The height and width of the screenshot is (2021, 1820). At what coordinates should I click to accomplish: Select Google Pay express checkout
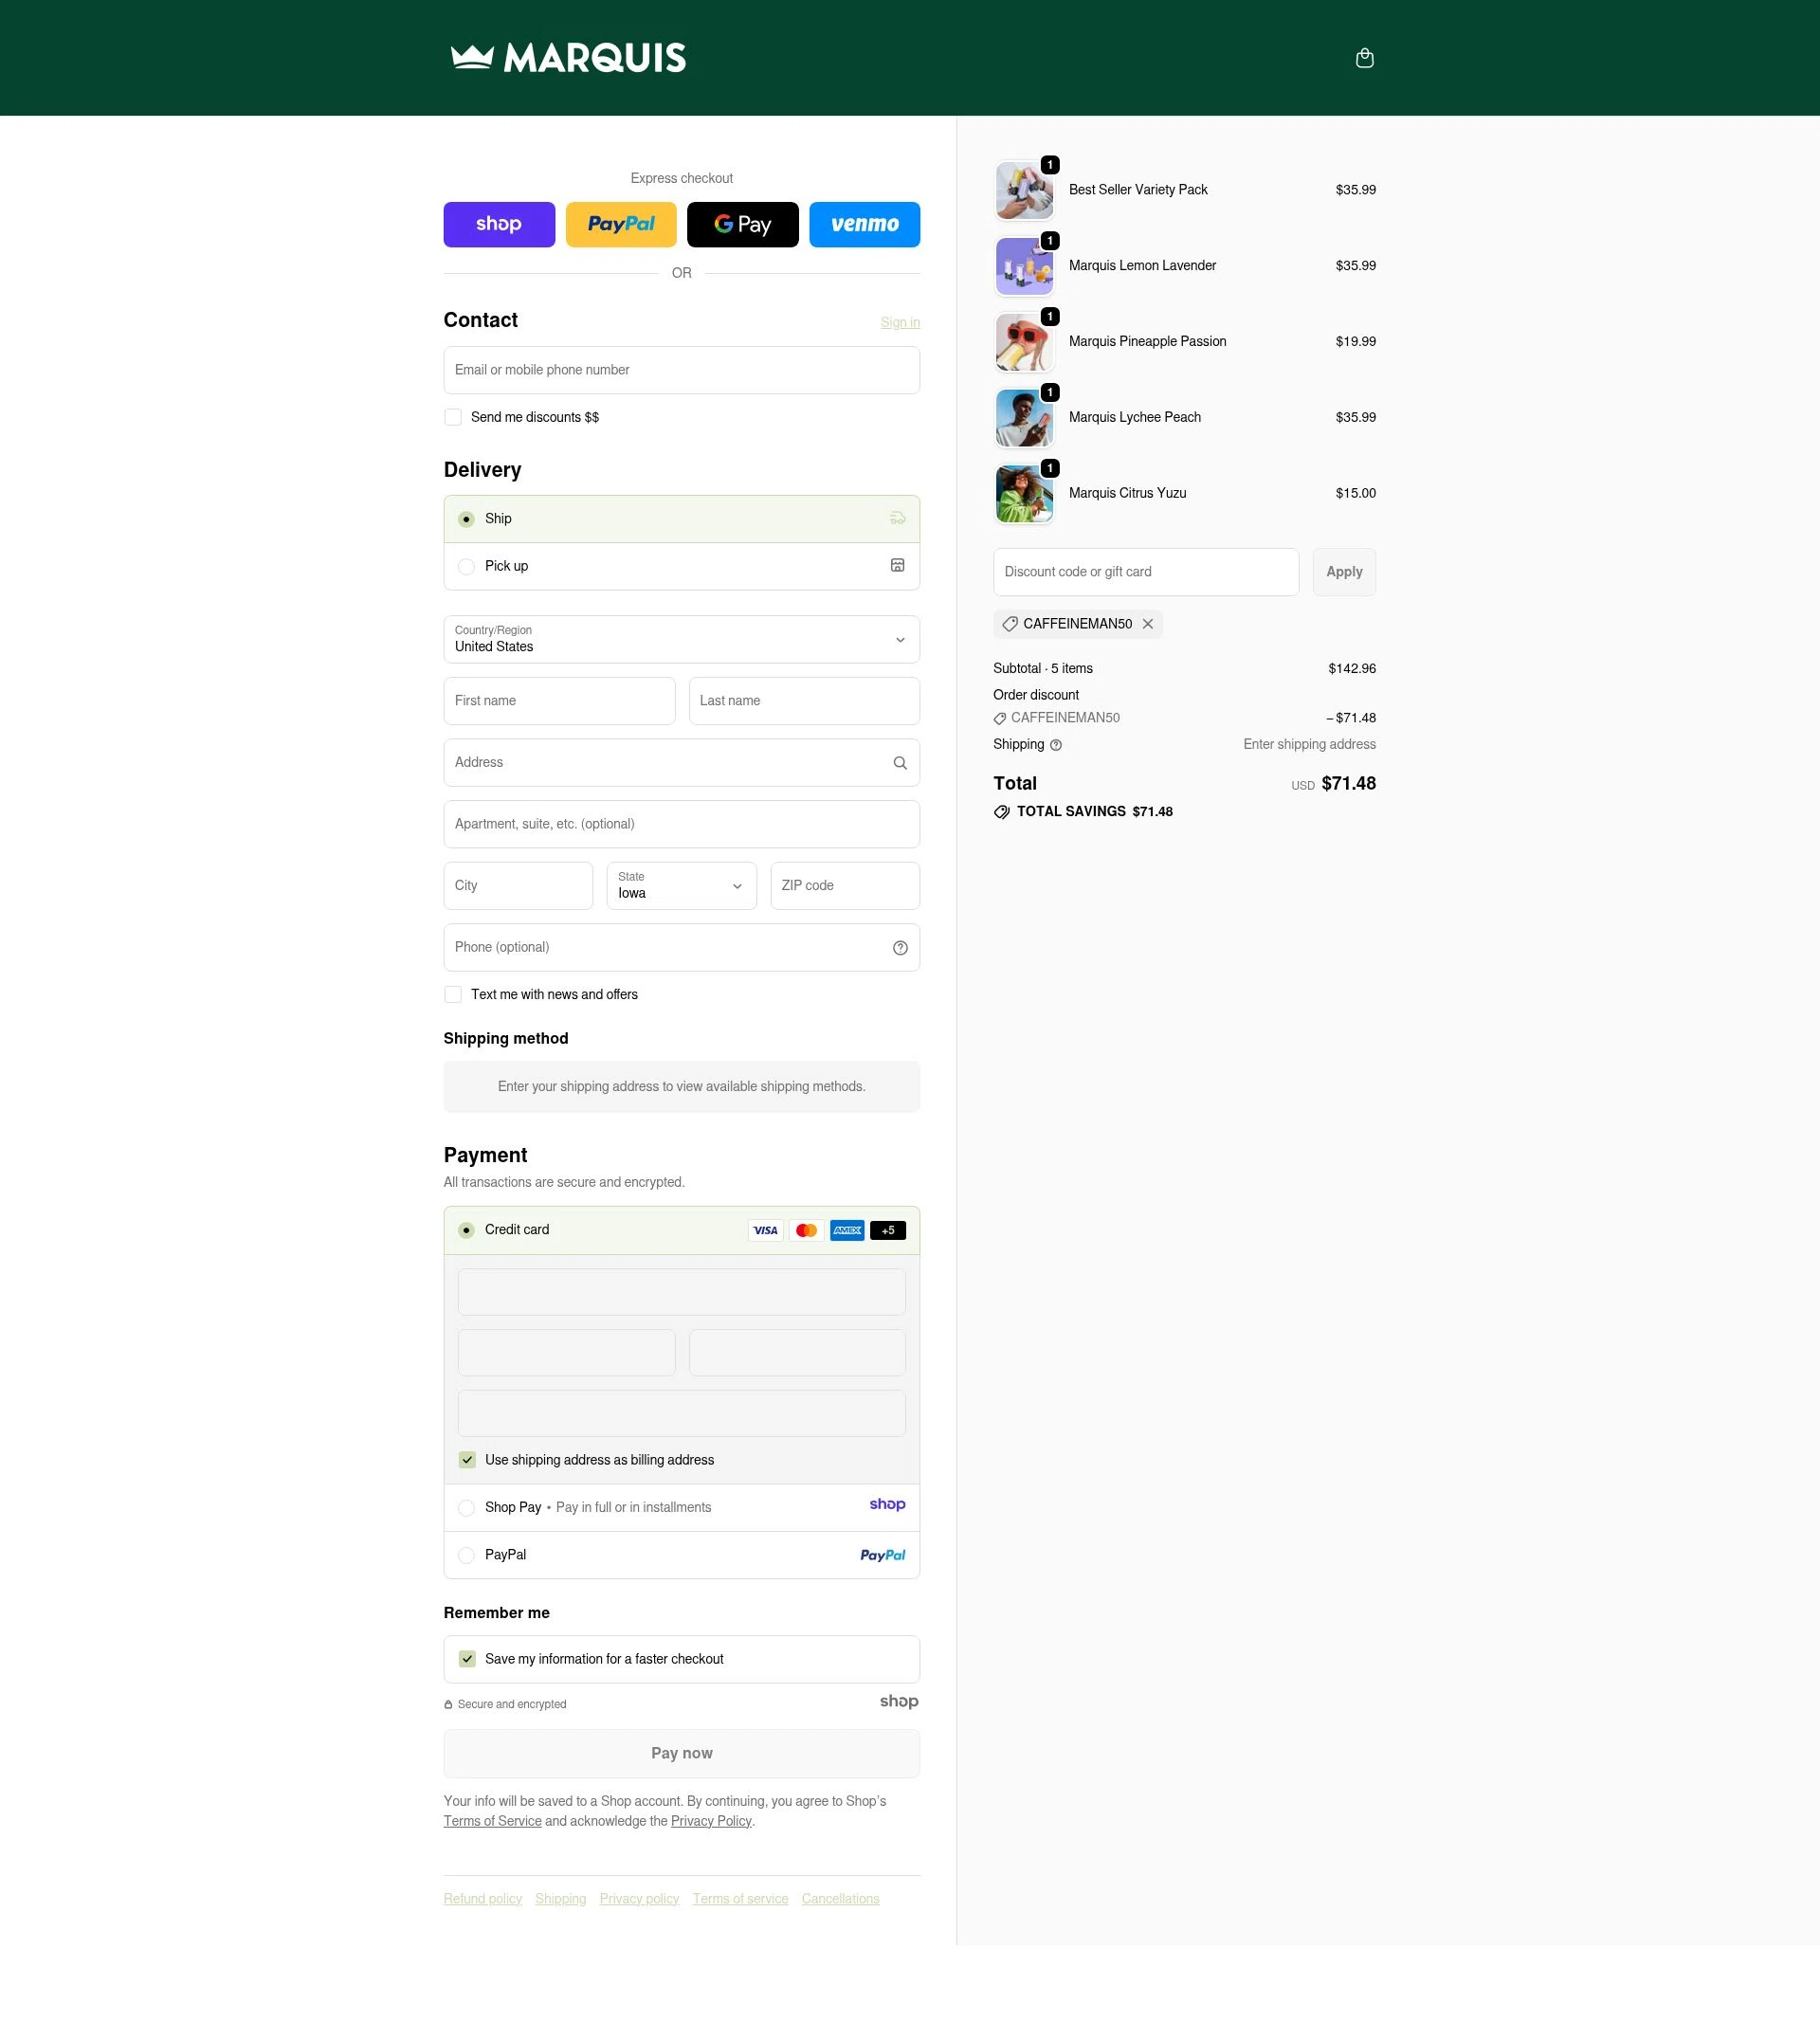click(742, 224)
